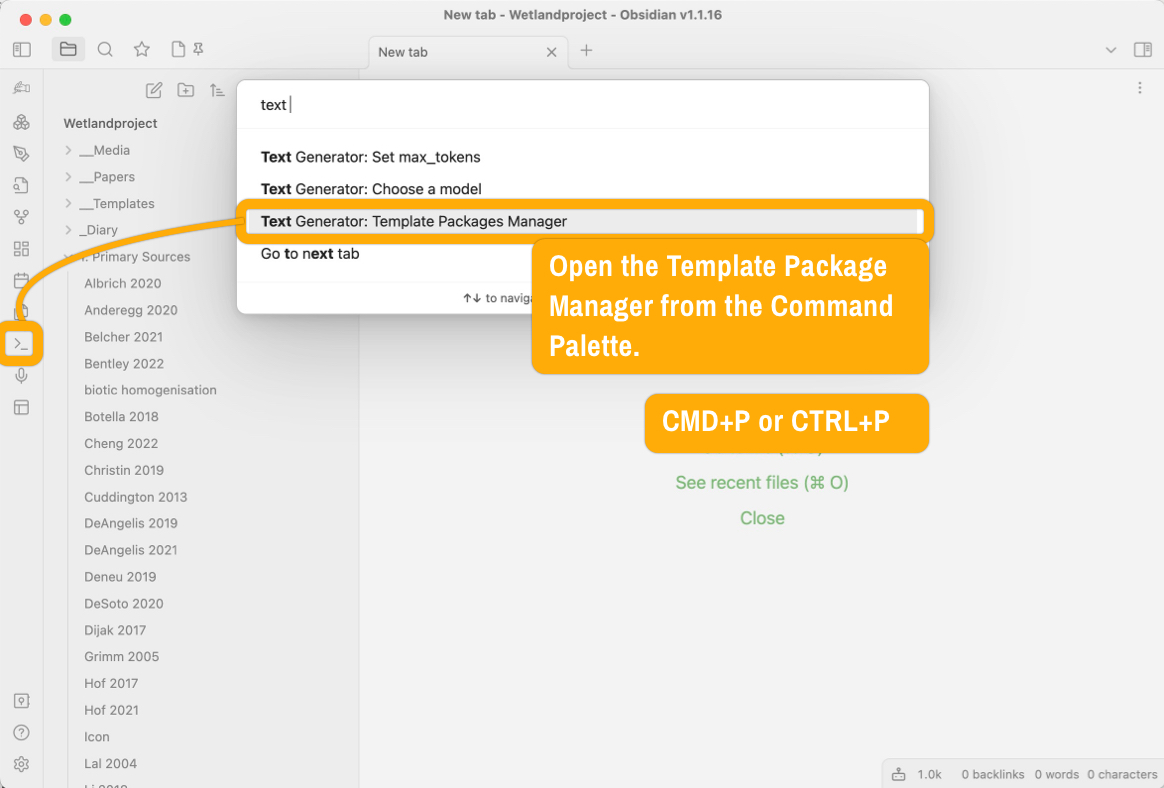Click the layout template ribbon icon
The height and width of the screenshot is (788, 1164).
coord(22,408)
